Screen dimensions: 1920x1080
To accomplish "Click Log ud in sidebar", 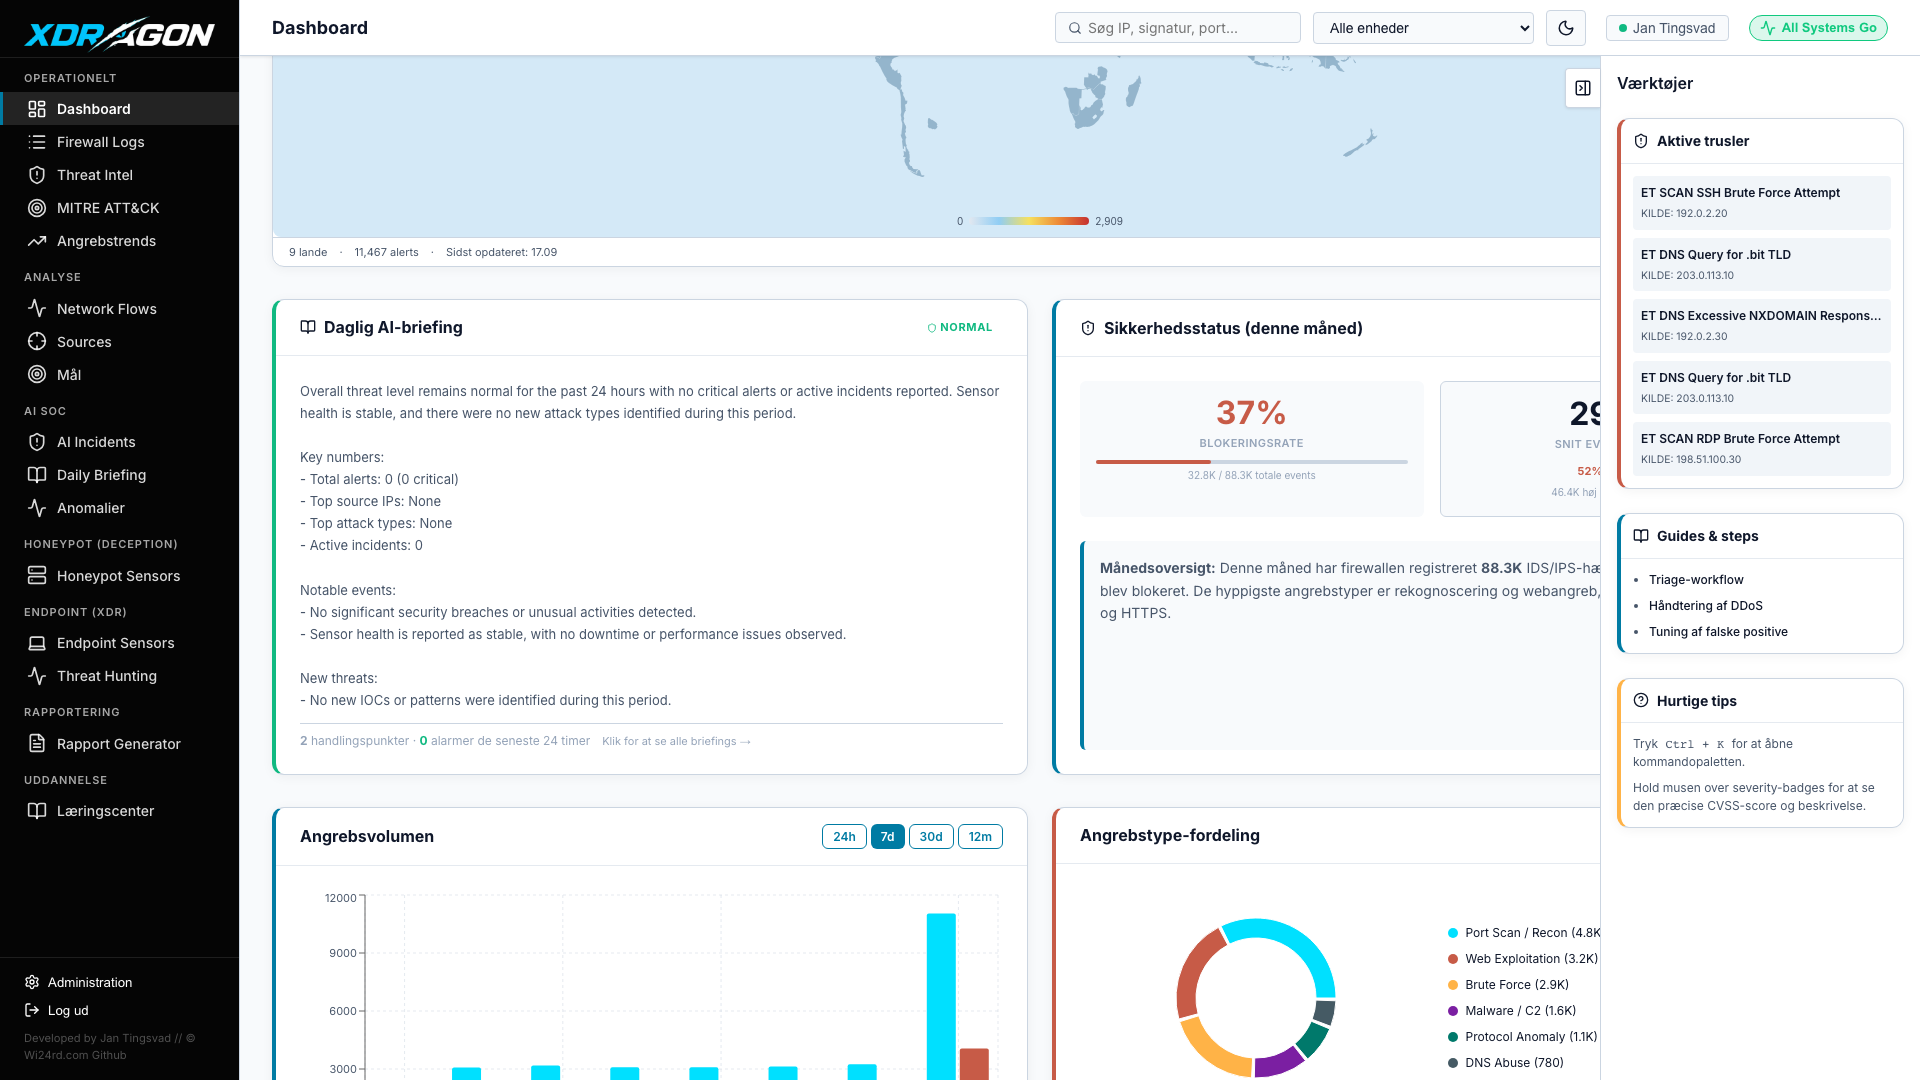I will 68,1011.
